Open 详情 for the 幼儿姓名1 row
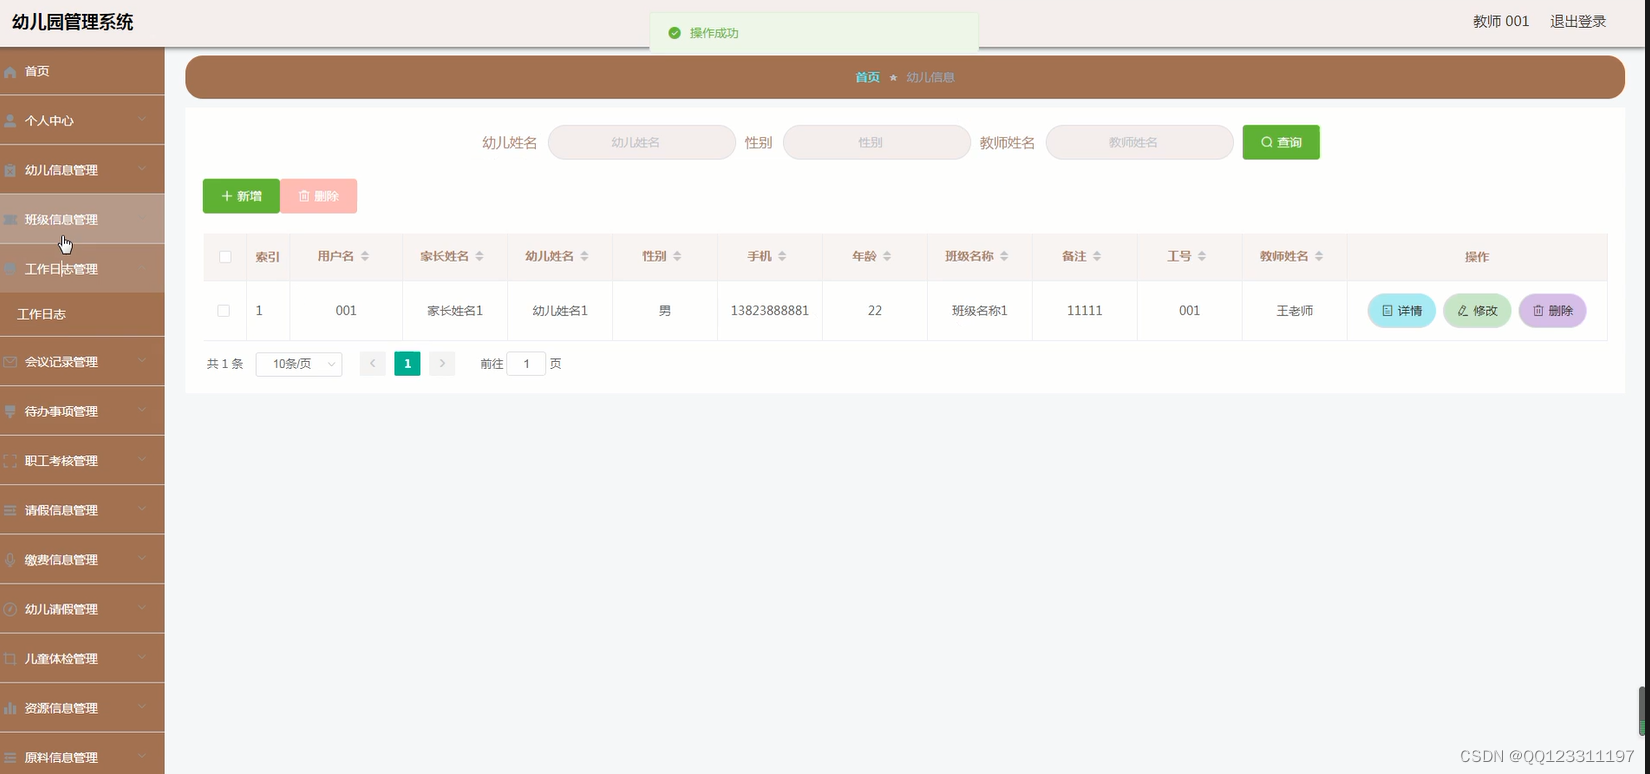Image resolution: width=1650 pixels, height=774 pixels. pos(1401,311)
